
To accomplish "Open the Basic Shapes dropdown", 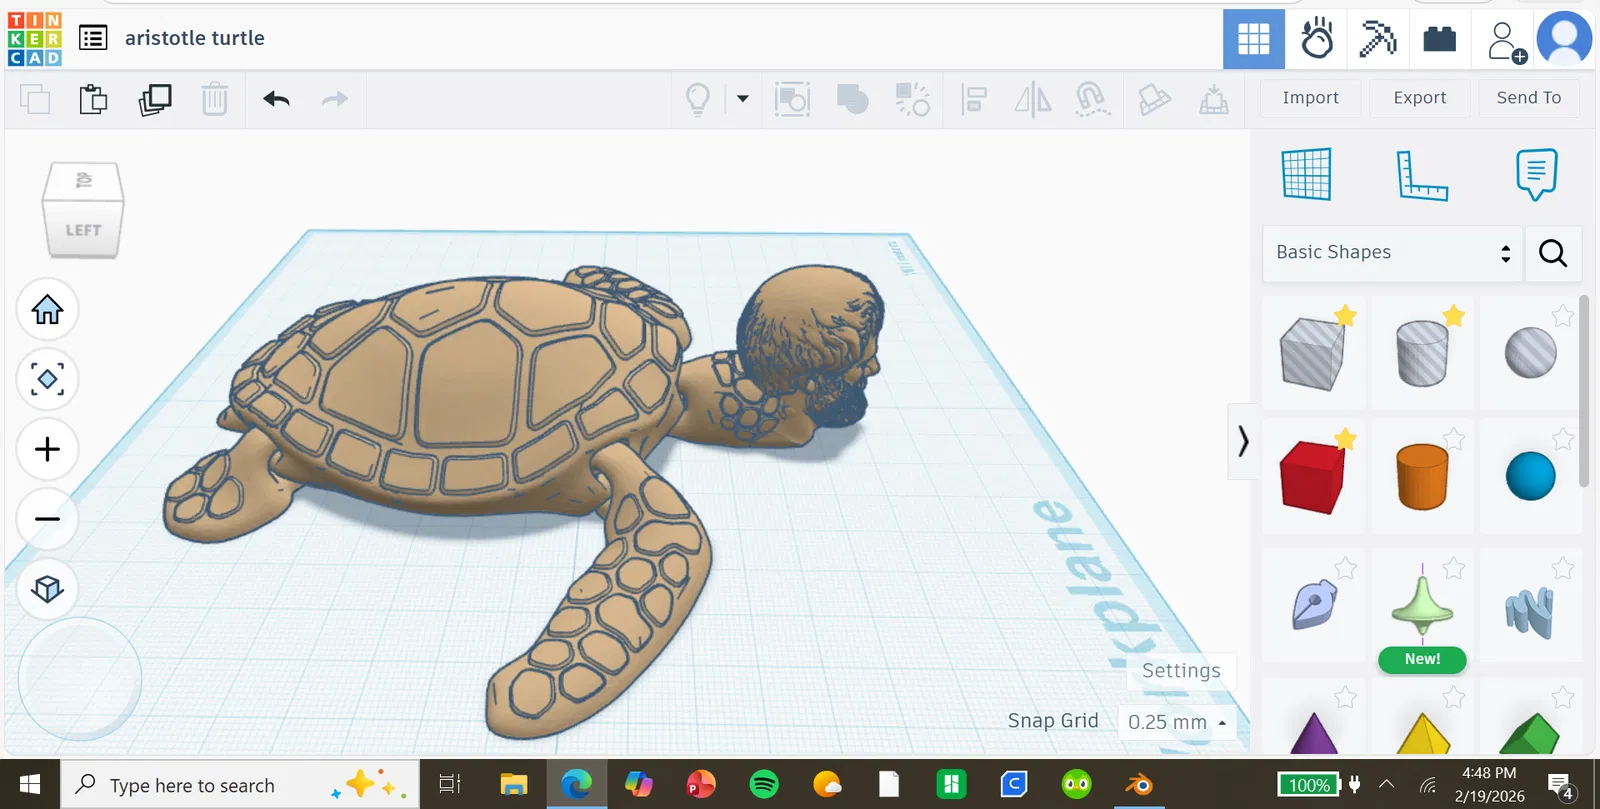I will 1391,253.
